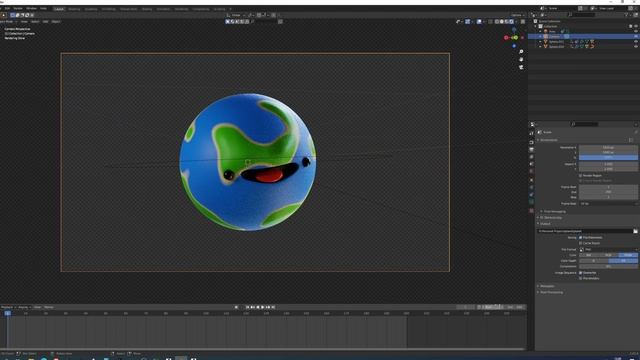This screenshot has width=640, height=360.
Task: Click the timeline playhead at frame 1
Action: tap(7, 313)
